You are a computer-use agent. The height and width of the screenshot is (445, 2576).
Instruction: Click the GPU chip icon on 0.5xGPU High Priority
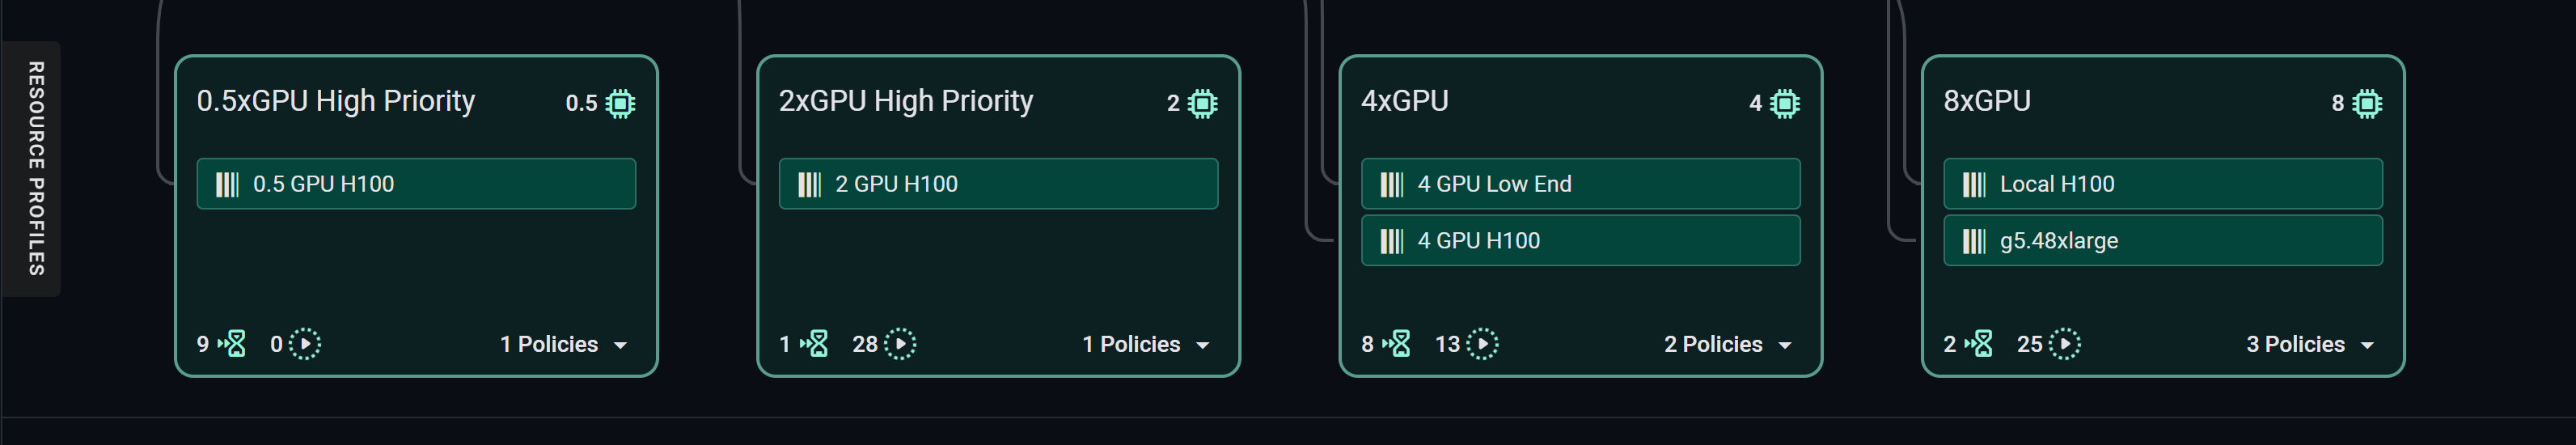pos(620,103)
